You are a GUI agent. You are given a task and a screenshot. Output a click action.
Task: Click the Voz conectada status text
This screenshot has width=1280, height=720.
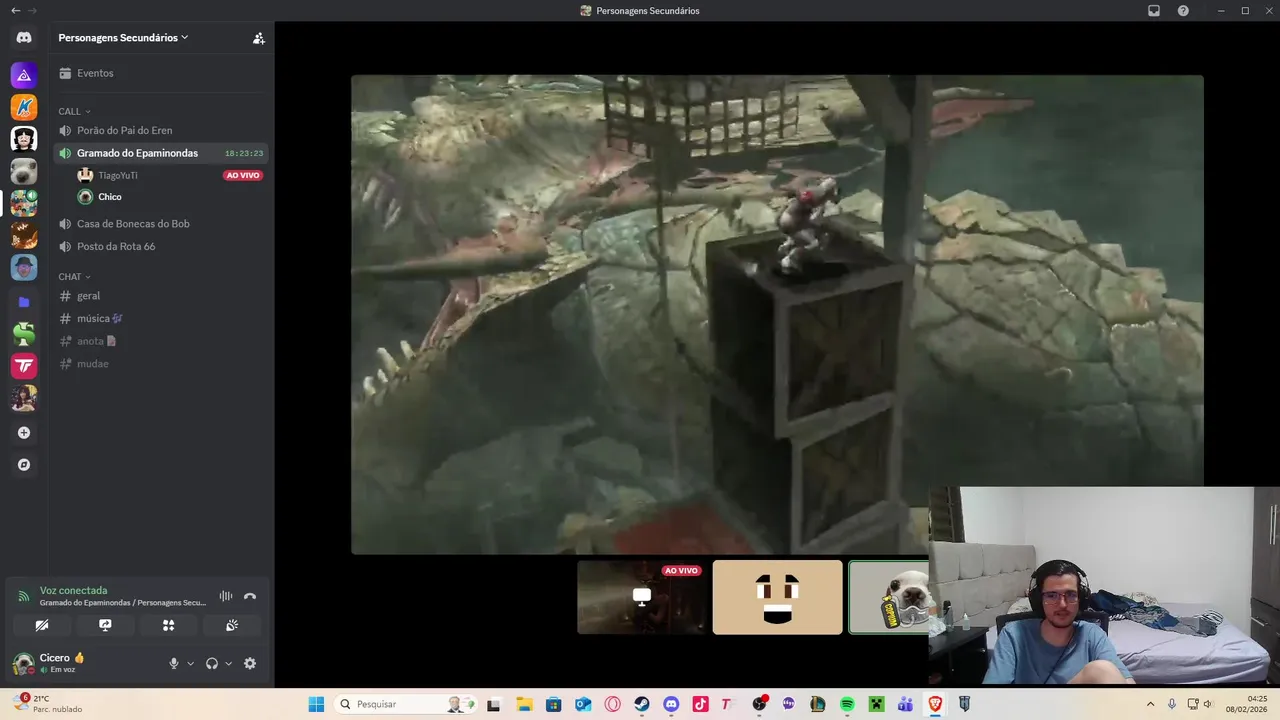(73, 590)
